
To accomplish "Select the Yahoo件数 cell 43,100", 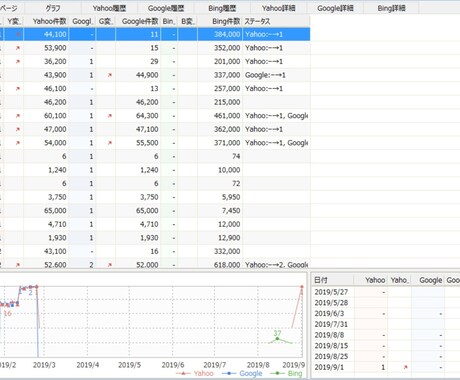I will pos(46,251).
